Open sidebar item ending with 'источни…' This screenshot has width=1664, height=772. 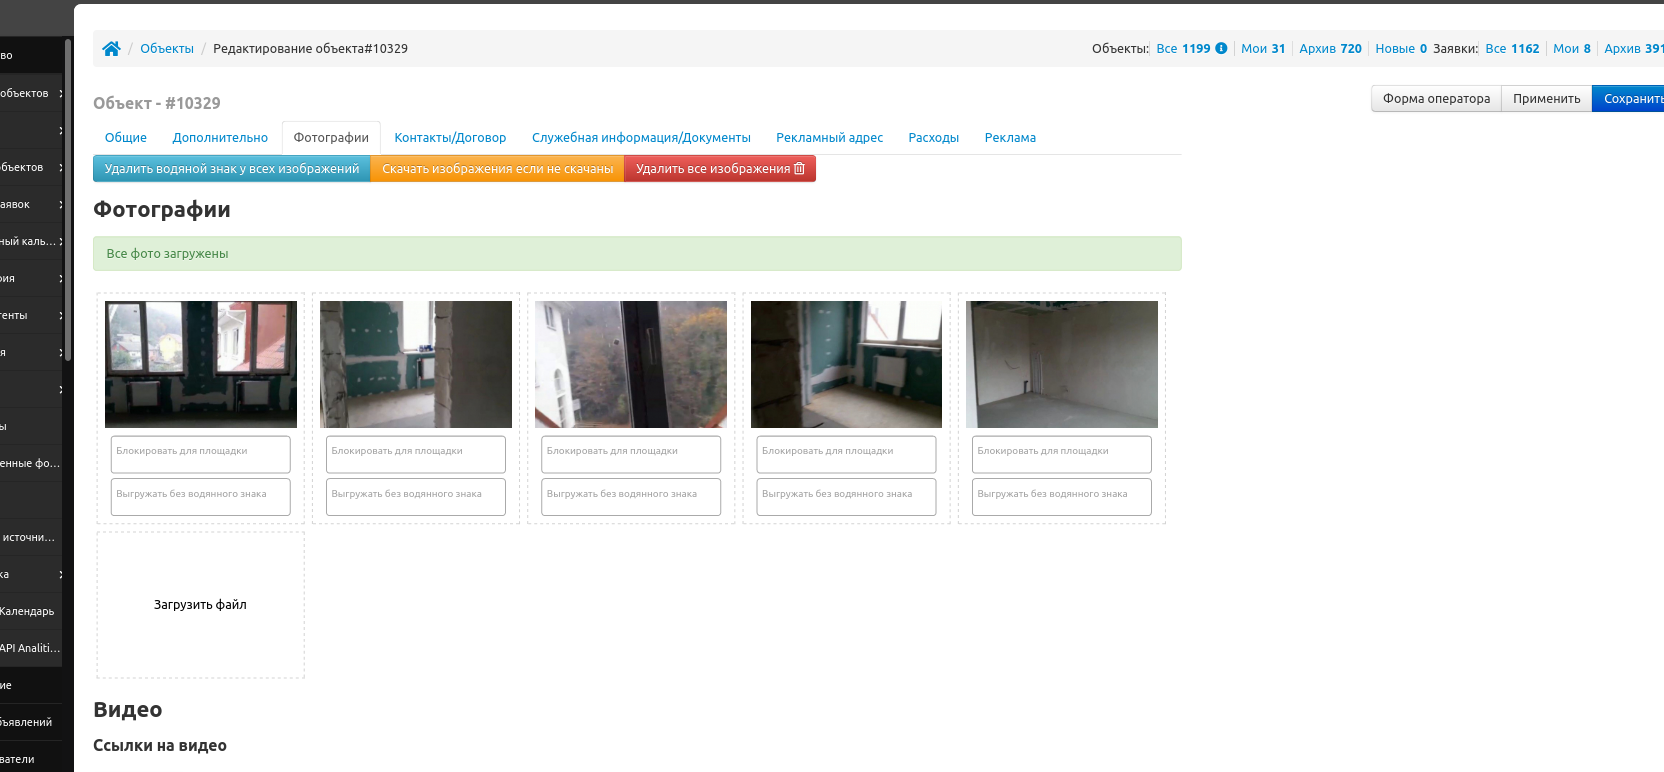click(31, 537)
